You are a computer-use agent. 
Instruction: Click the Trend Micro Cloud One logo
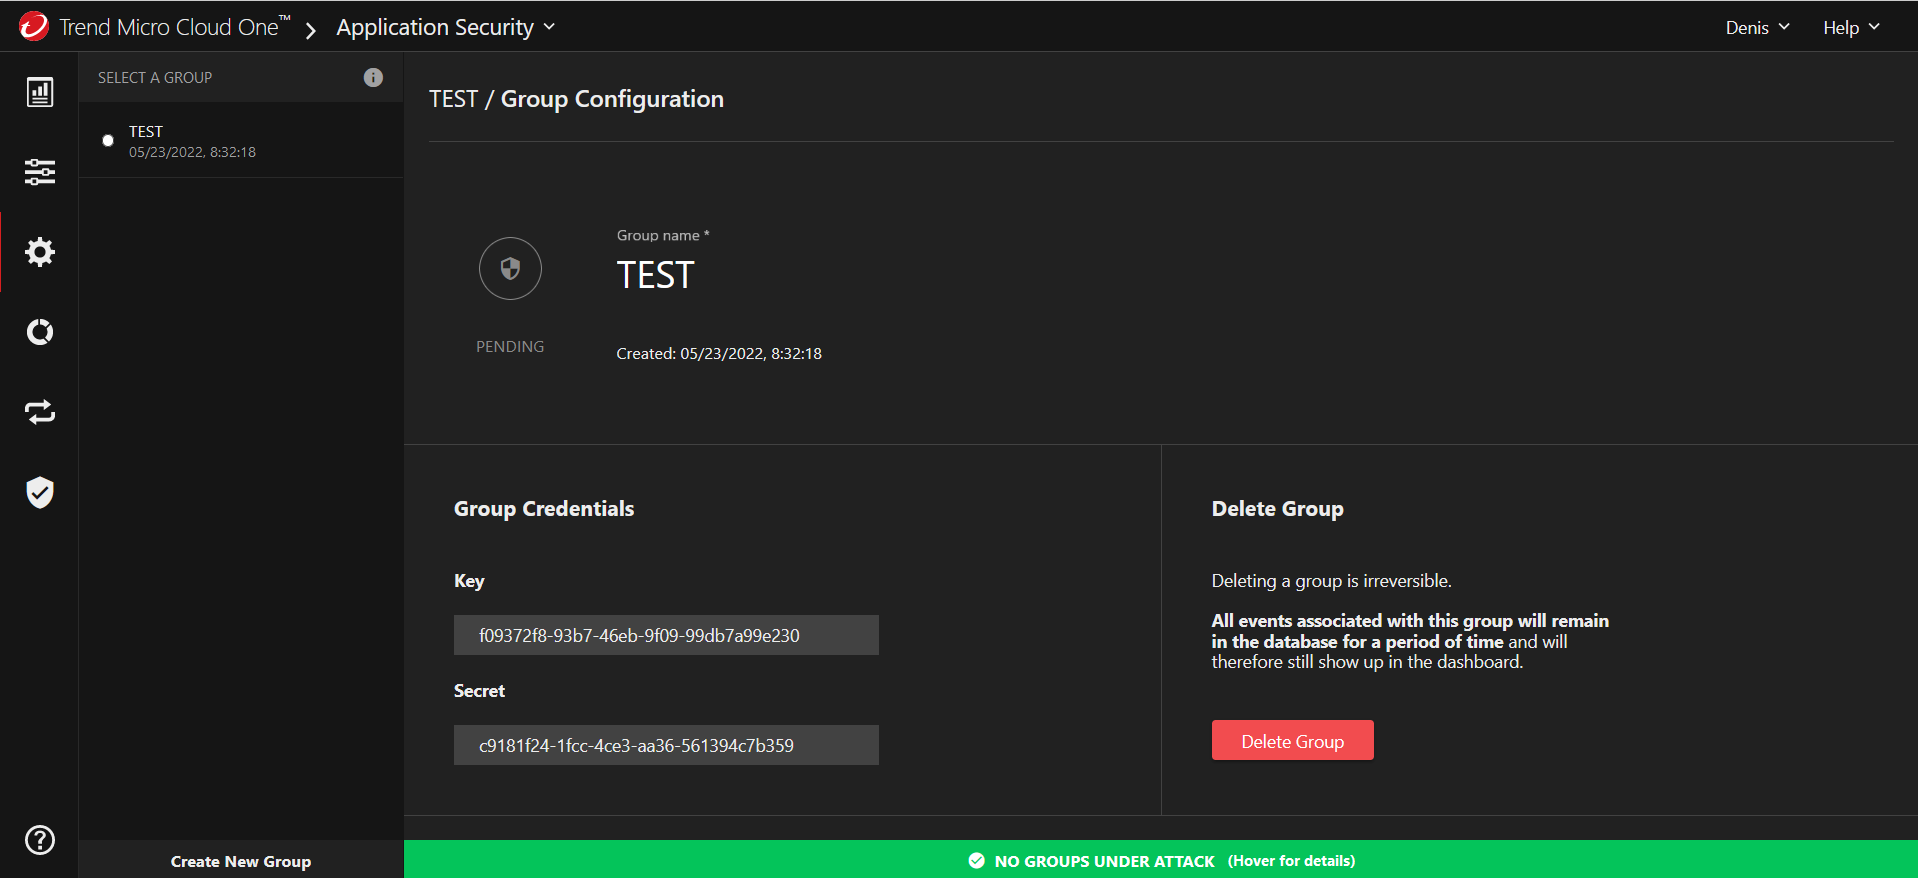pos(34,27)
